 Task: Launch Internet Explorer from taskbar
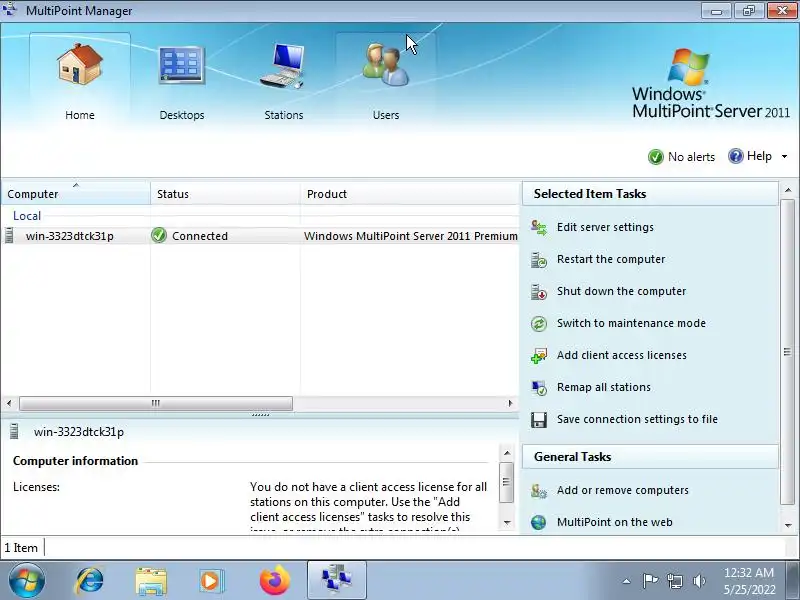click(x=90, y=581)
